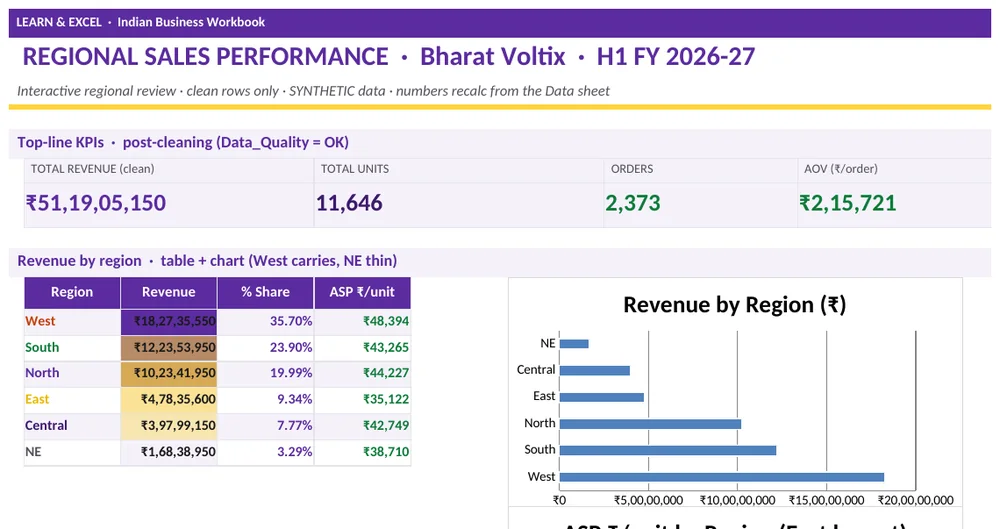The width and height of the screenshot is (1000, 529).
Task: Select East revenue cell ₹4,78,35,600
Action: tap(169, 399)
